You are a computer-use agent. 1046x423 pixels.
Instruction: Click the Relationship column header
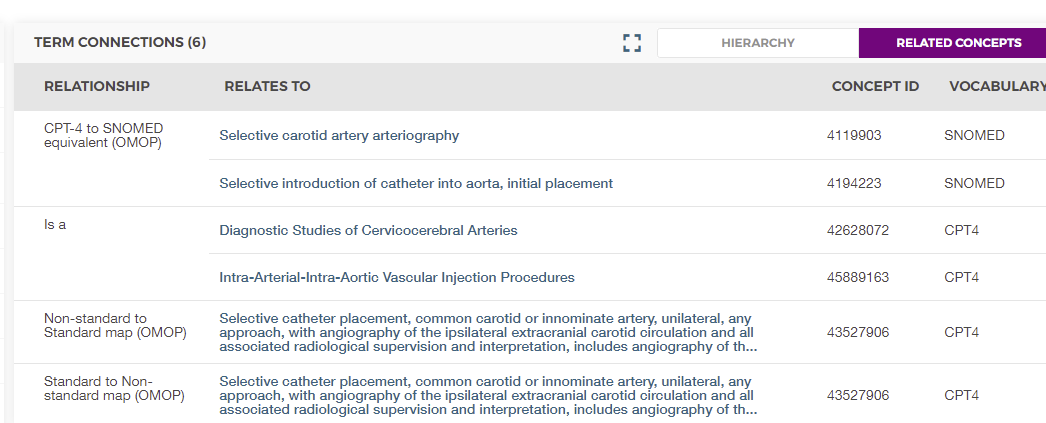pyautogui.click(x=97, y=86)
